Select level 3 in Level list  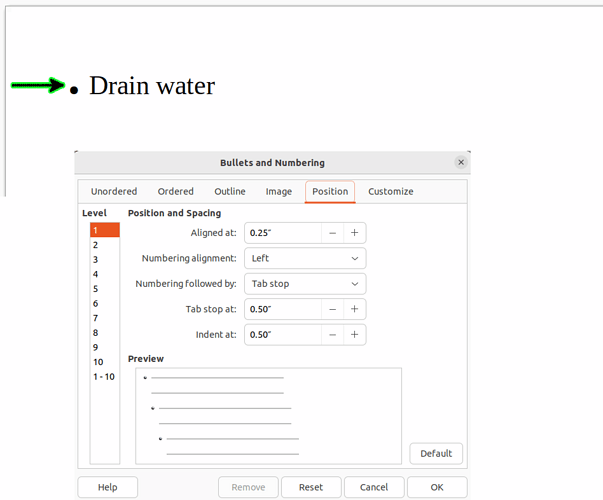[96, 259]
